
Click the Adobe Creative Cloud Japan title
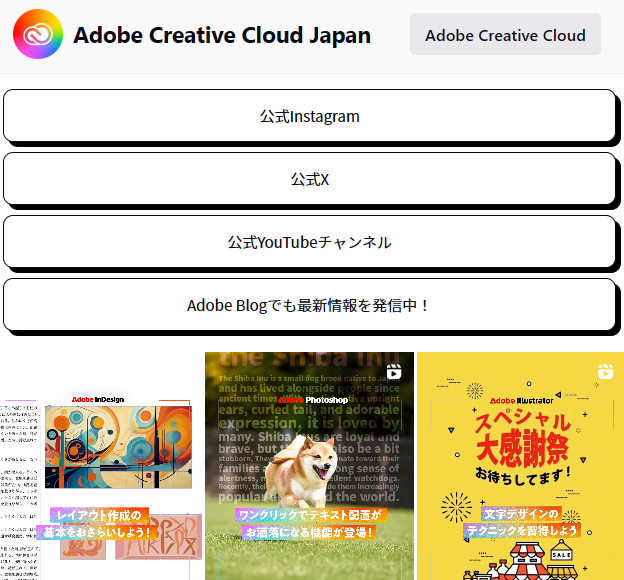pyautogui.click(x=222, y=36)
